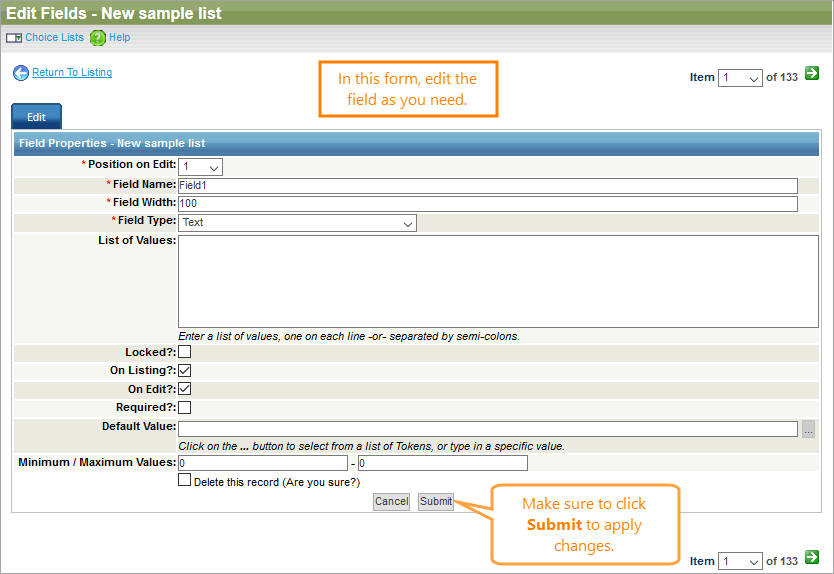Check the Delete this record checkbox

click(185, 480)
